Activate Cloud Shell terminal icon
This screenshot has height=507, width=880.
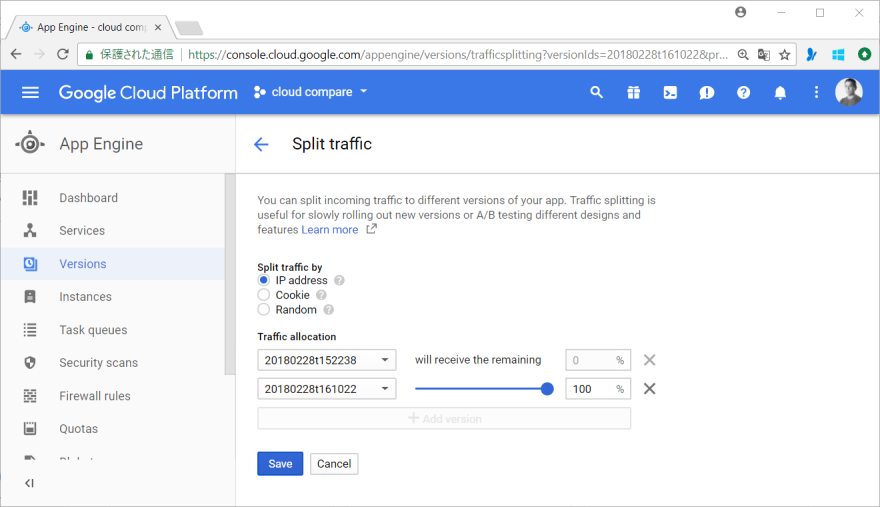click(x=670, y=93)
